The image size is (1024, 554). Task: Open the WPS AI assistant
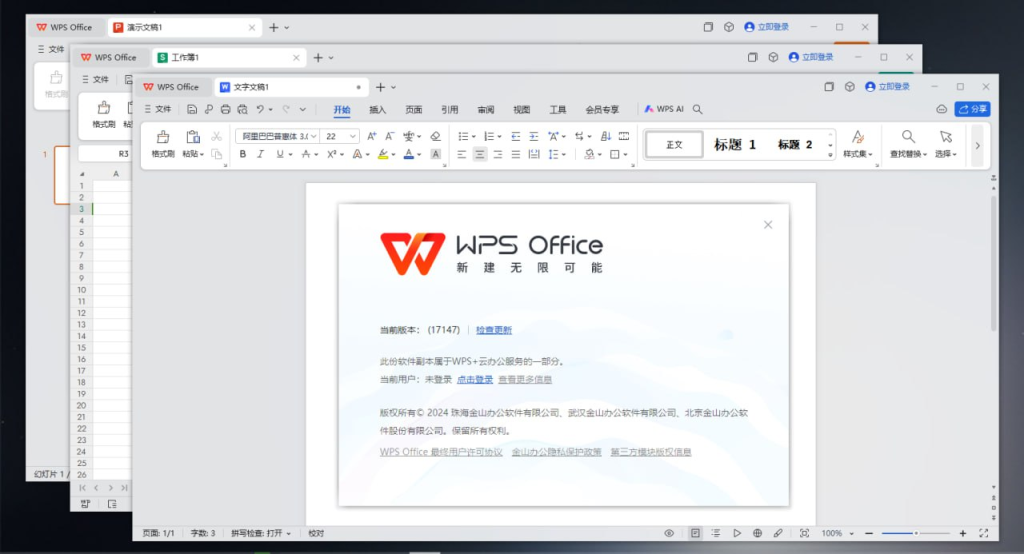(664, 109)
